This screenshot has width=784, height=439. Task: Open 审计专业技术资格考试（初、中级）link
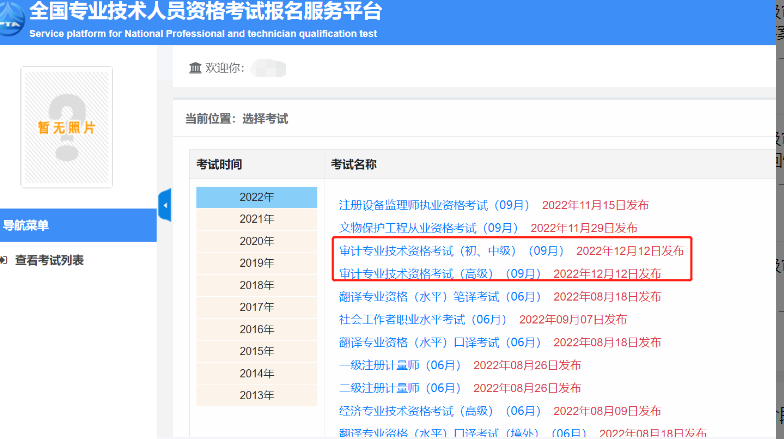pyautogui.click(x=452, y=250)
